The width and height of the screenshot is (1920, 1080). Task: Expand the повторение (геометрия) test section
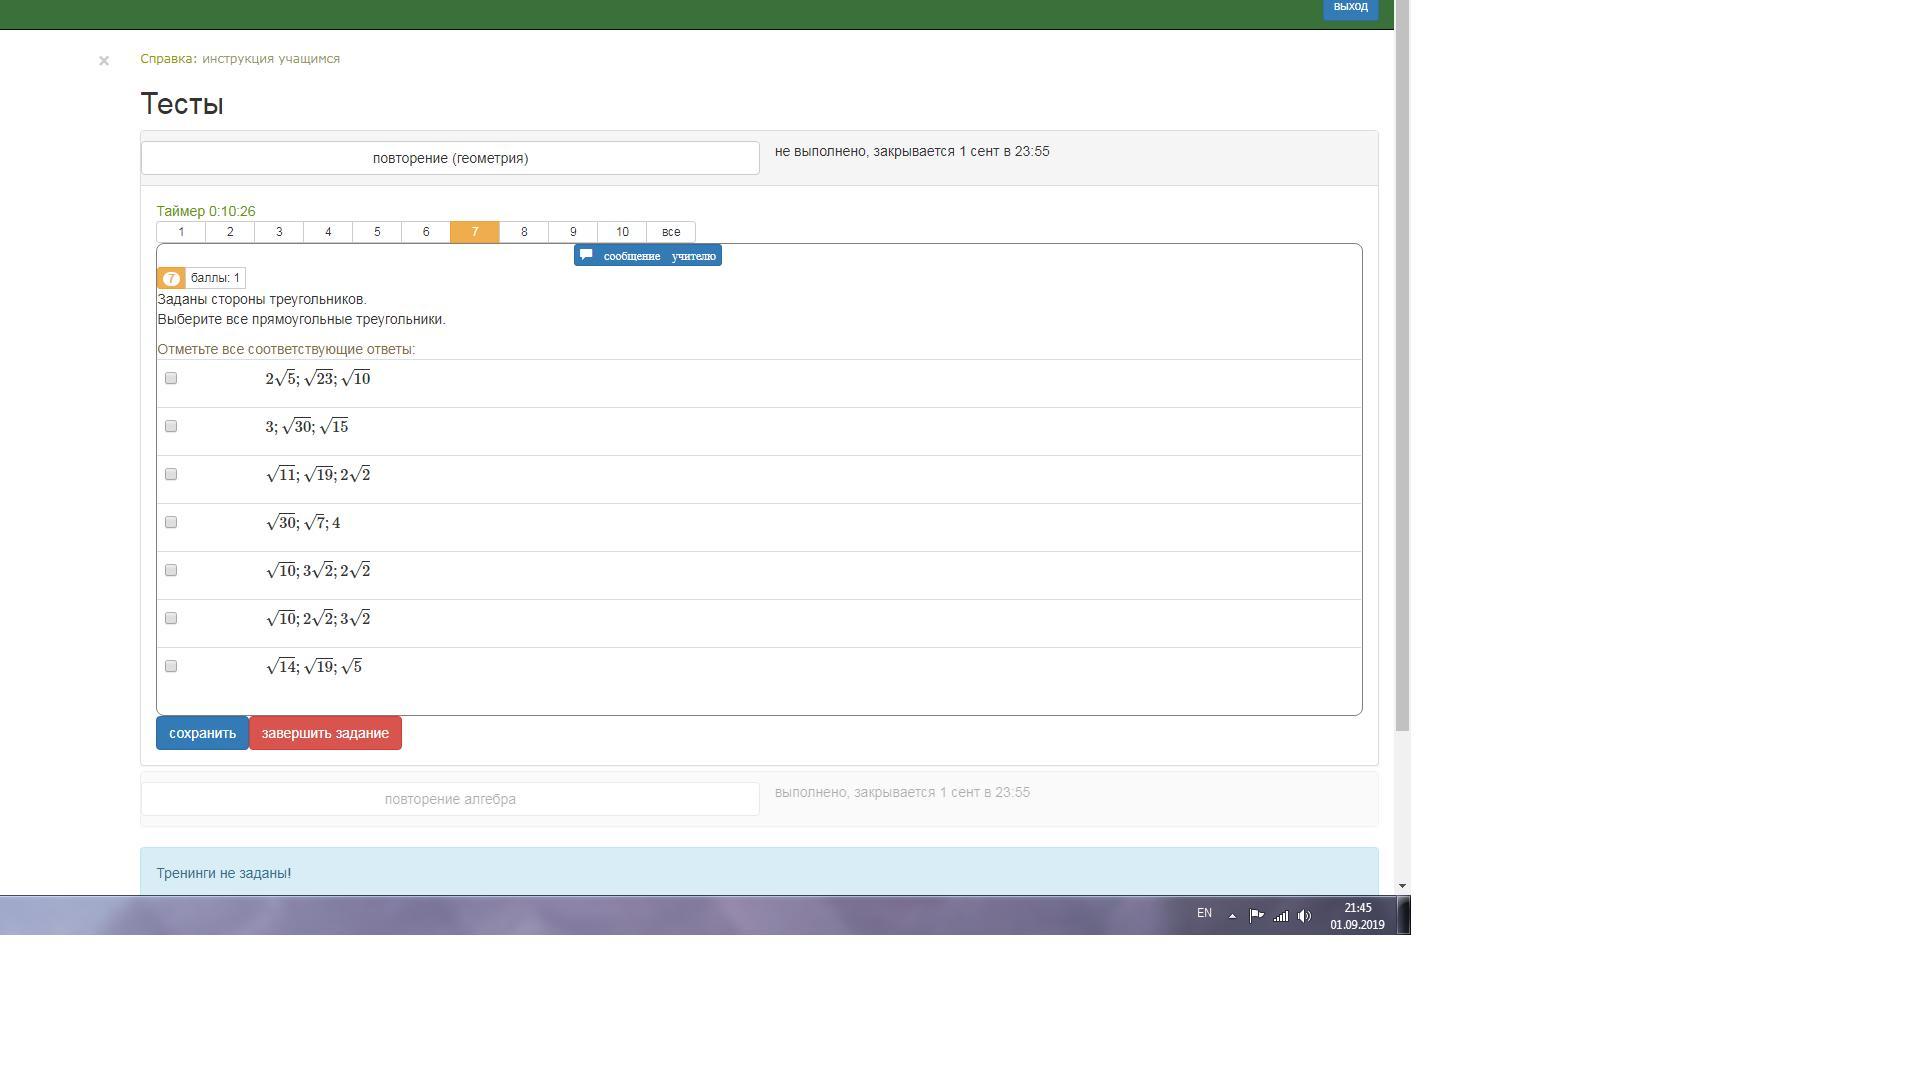click(450, 158)
